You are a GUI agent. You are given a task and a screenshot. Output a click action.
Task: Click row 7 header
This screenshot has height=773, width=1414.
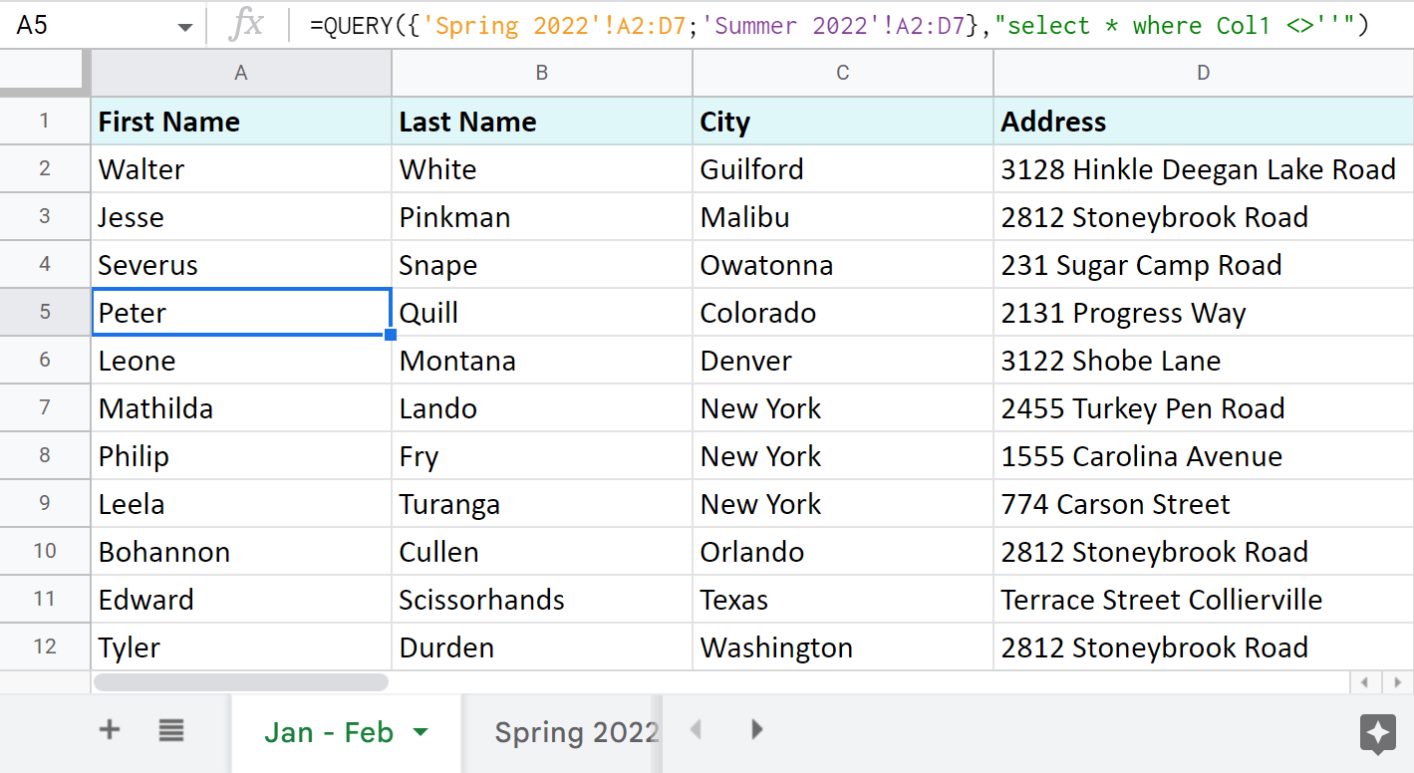(45, 408)
